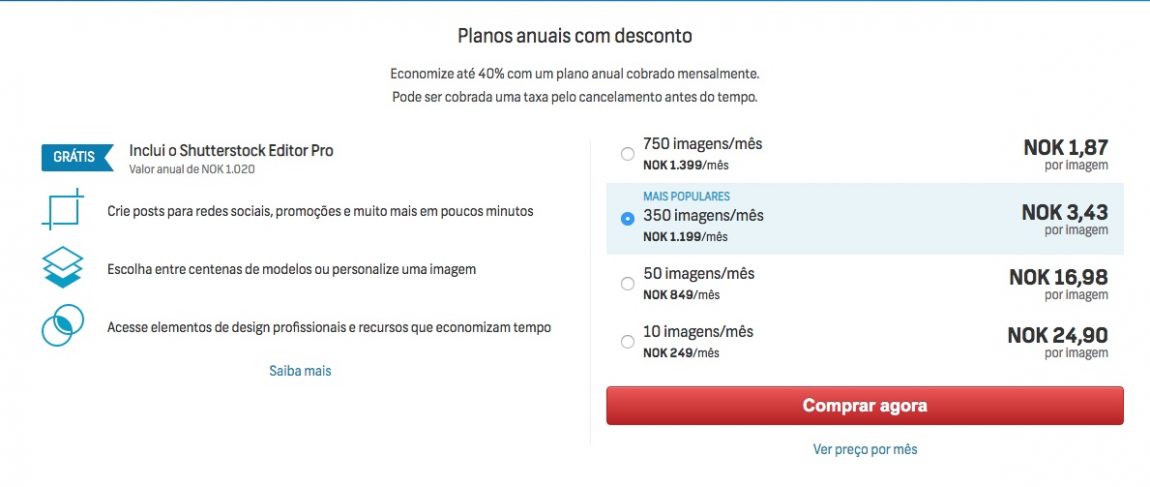This screenshot has width=1150, height=487.
Task: Click the Comprar agora button
Action: (x=865, y=406)
